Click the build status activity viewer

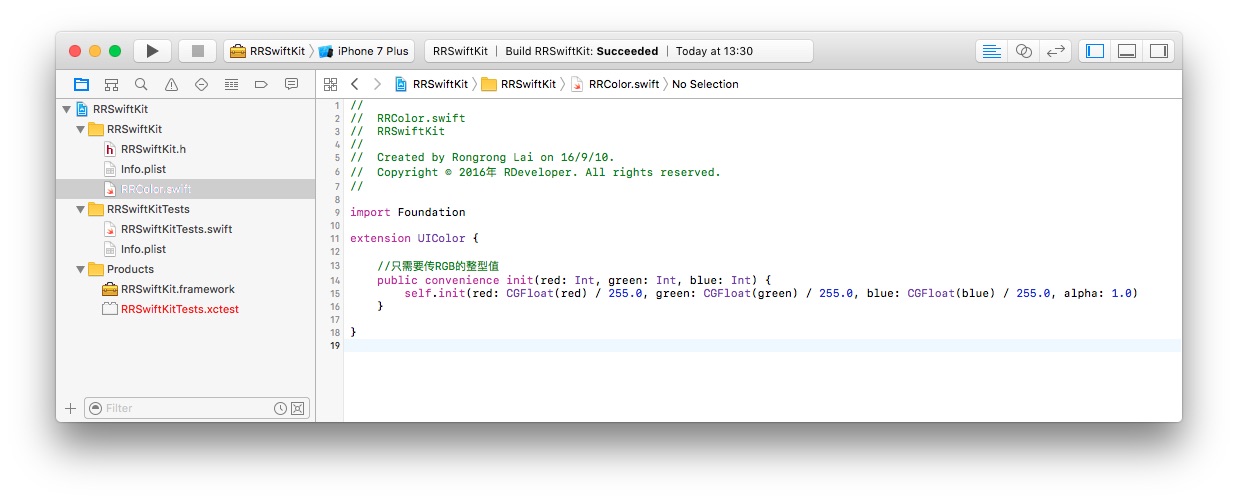point(619,51)
